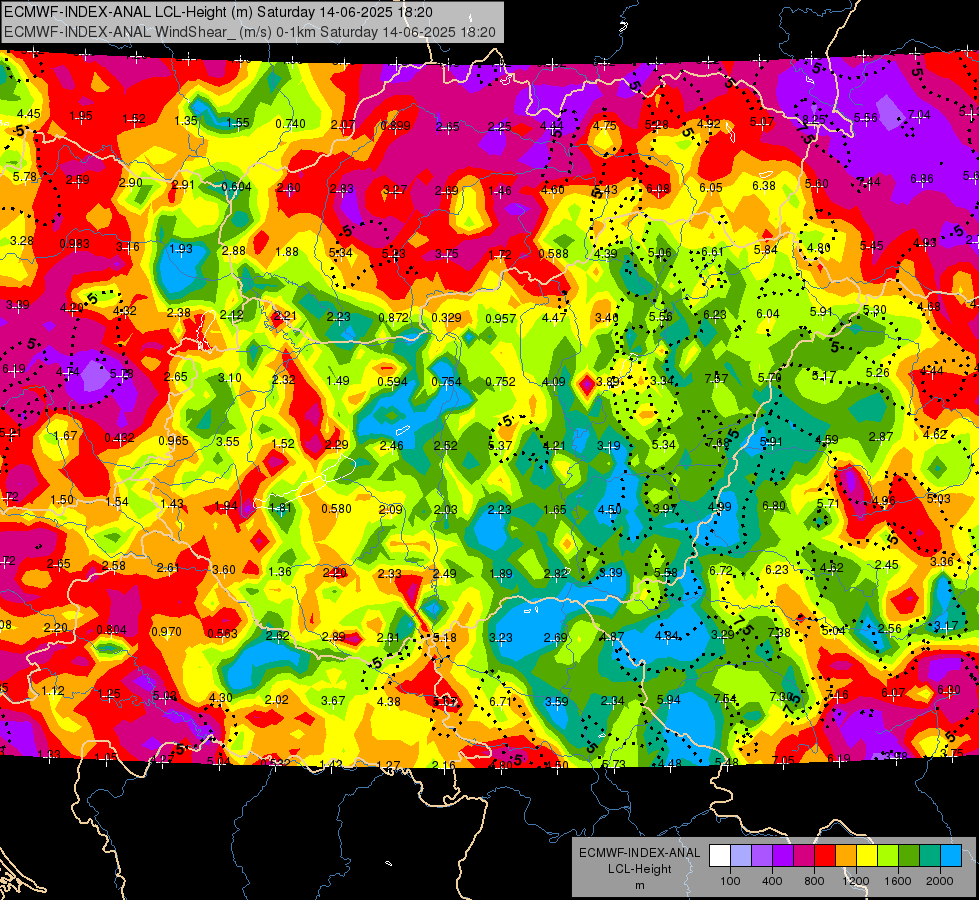The width and height of the screenshot is (979, 900).
Task: Click the 'm' unit label in legend
Action: (x=639, y=885)
